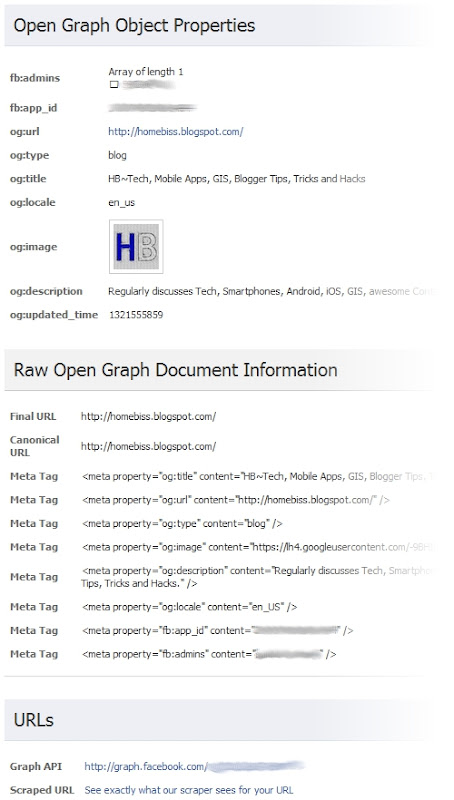Select the 'Scraped URL' label
This screenshot has height=800, width=454.
pos(42,790)
